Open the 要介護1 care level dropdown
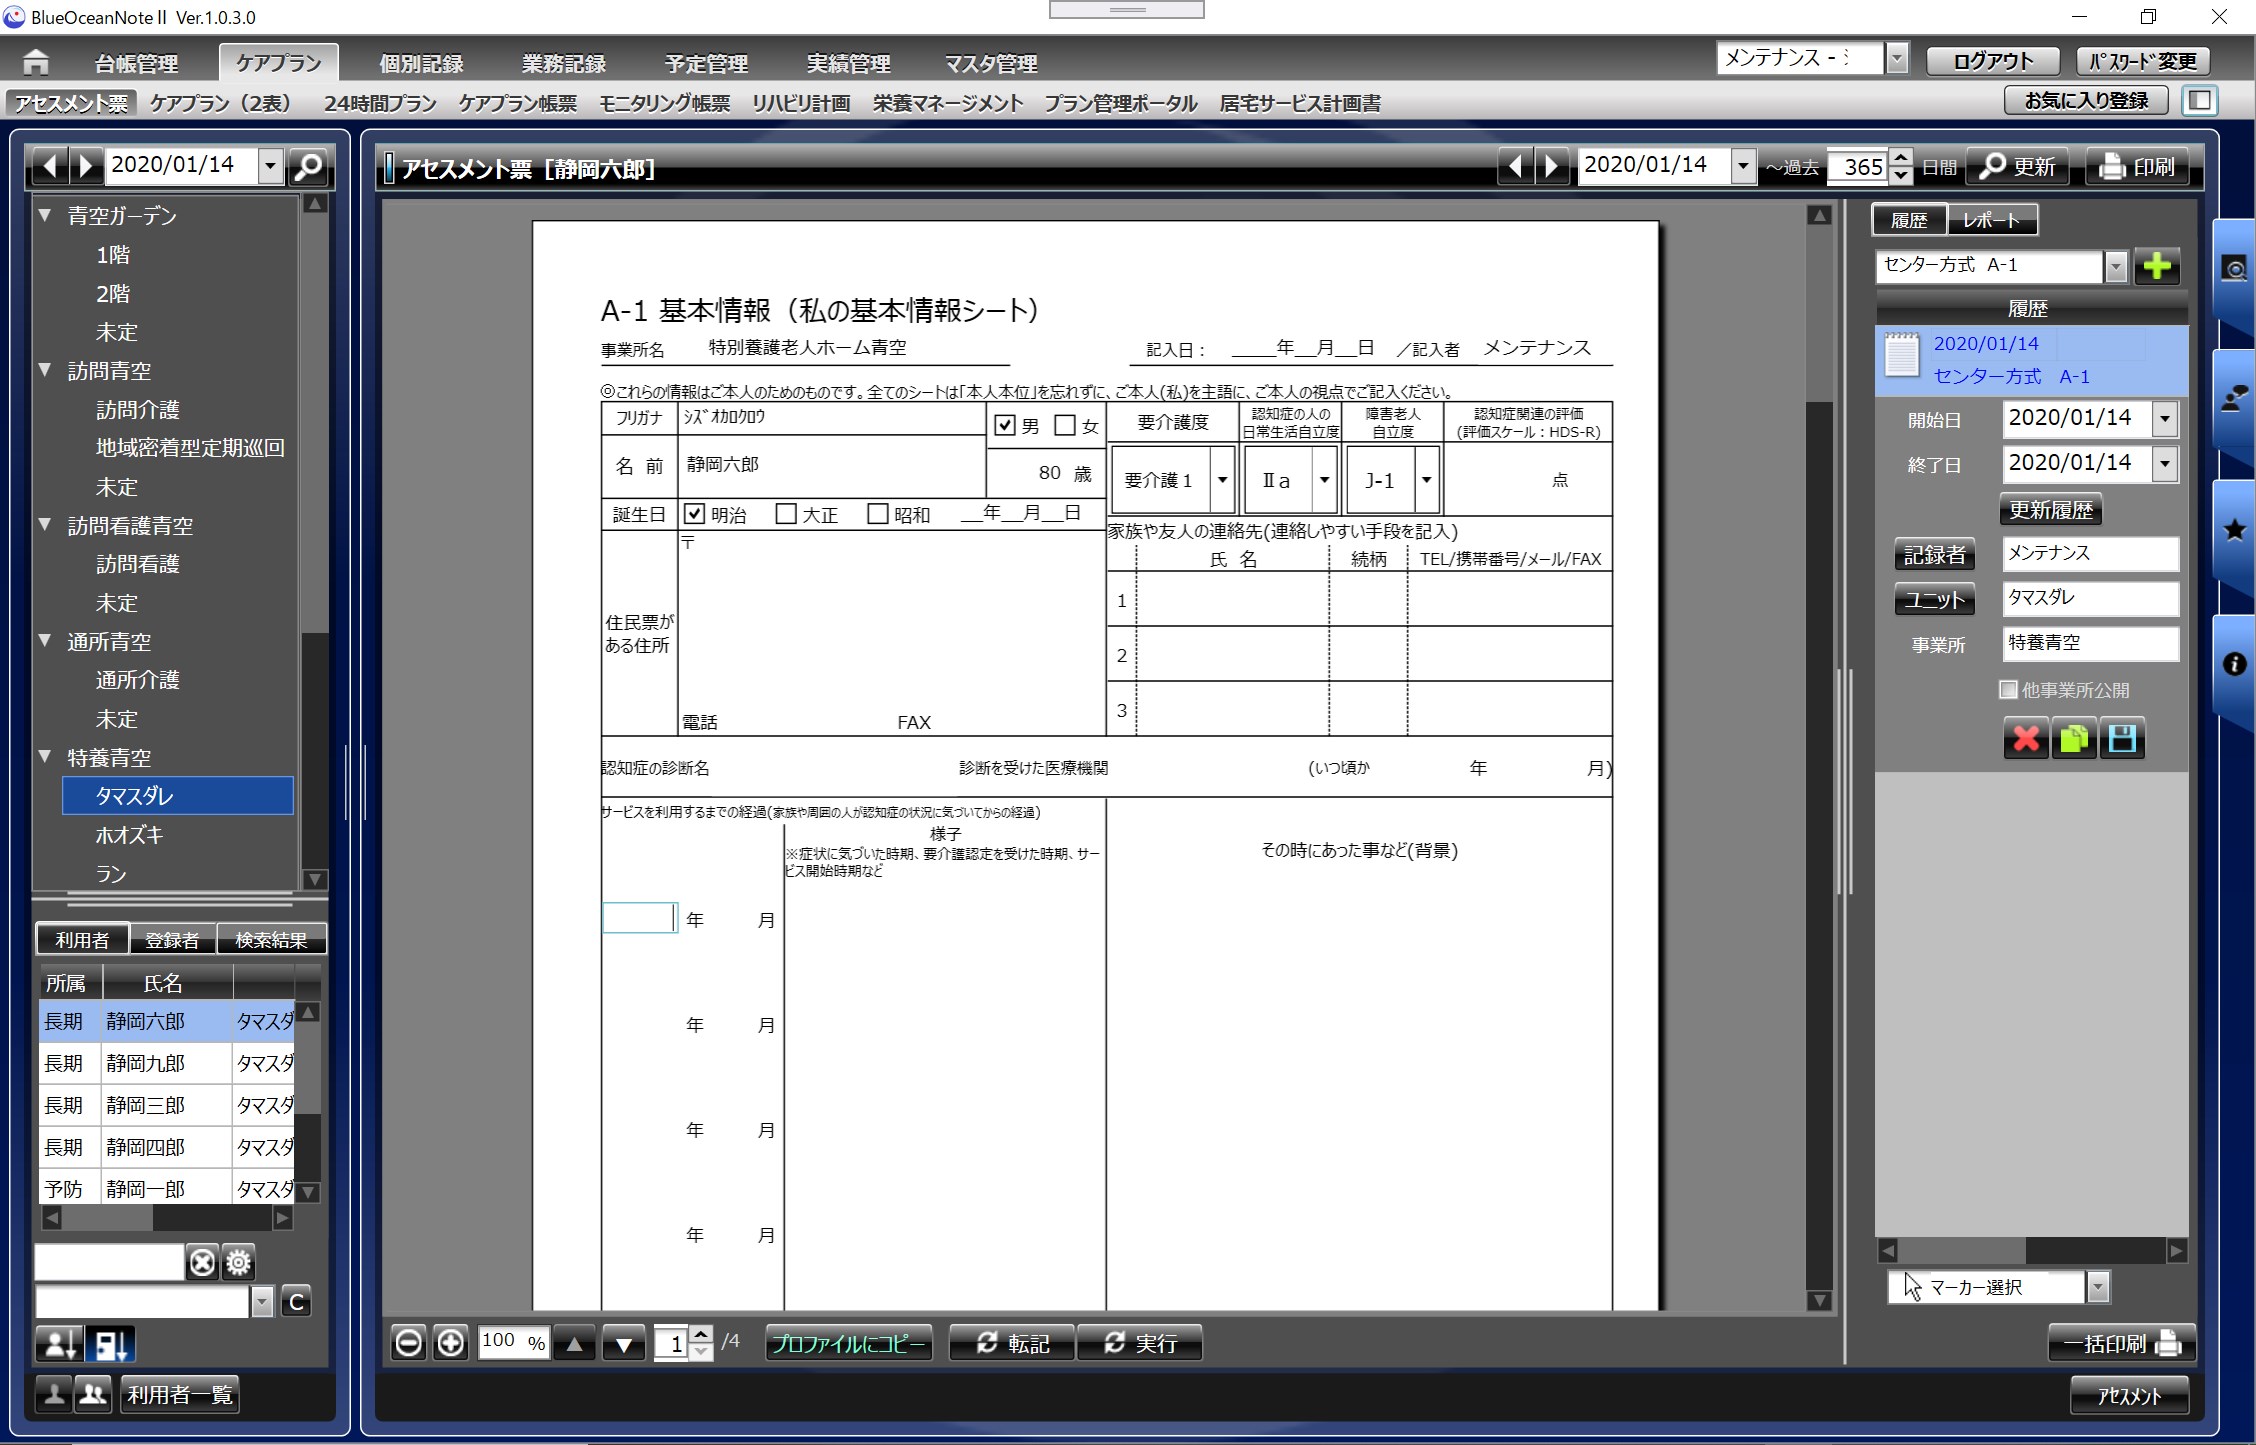The height and width of the screenshot is (1445, 2256). tap(1222, 480)
